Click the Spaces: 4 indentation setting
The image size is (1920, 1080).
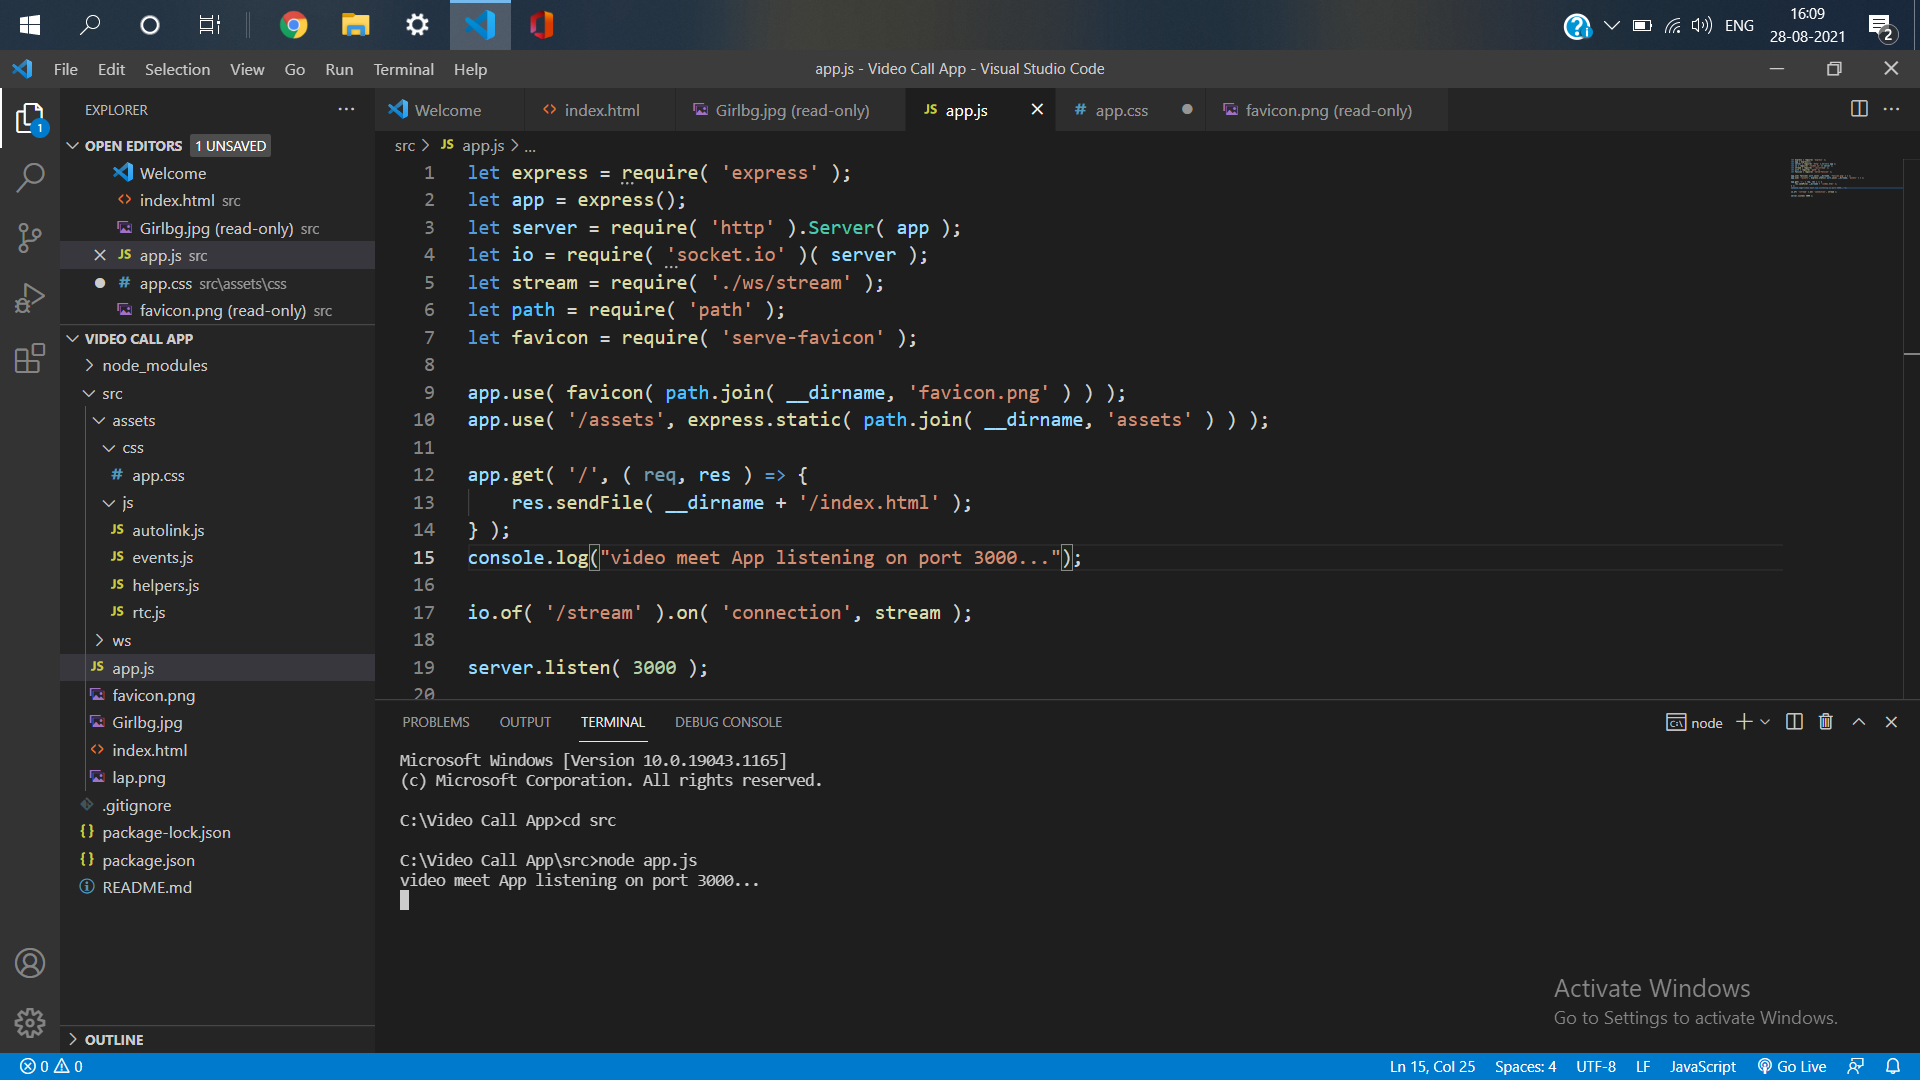(x=1525, y=1066)
